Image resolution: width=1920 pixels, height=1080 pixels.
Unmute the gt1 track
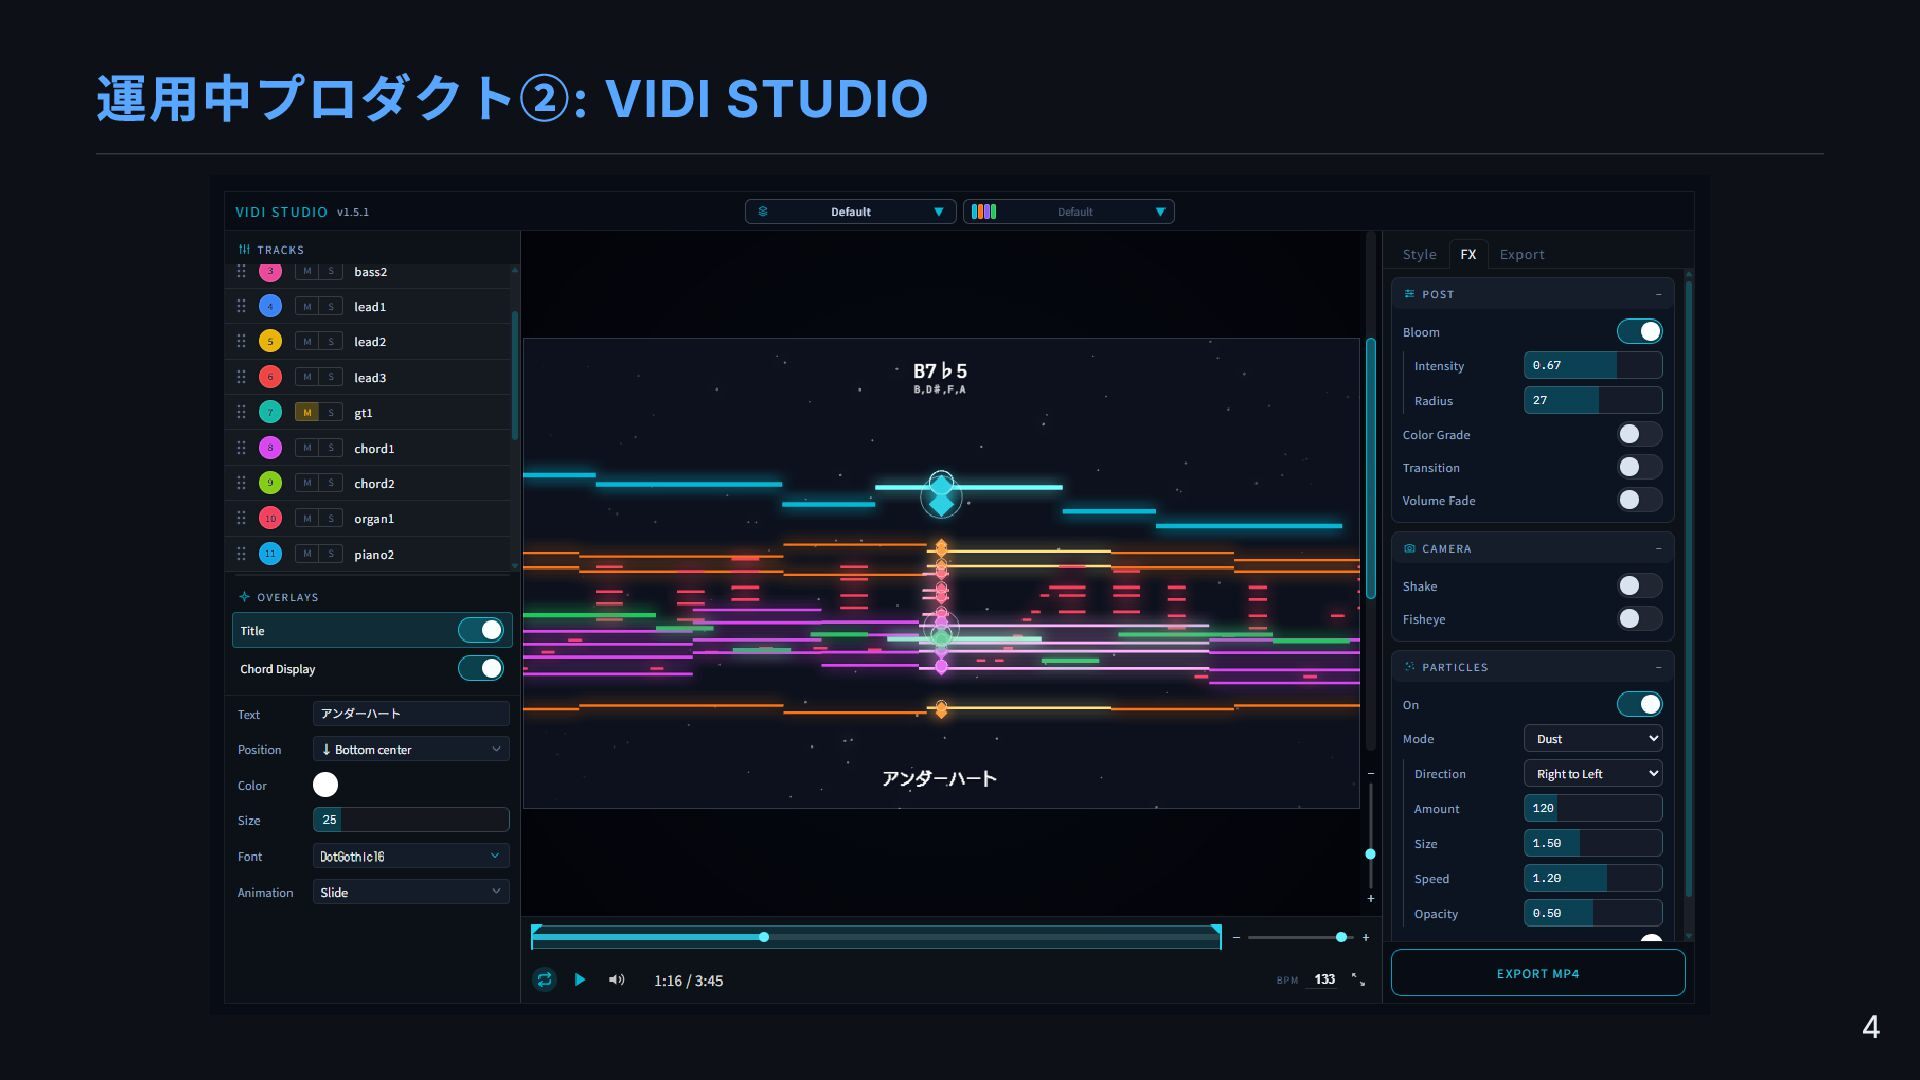307,413
